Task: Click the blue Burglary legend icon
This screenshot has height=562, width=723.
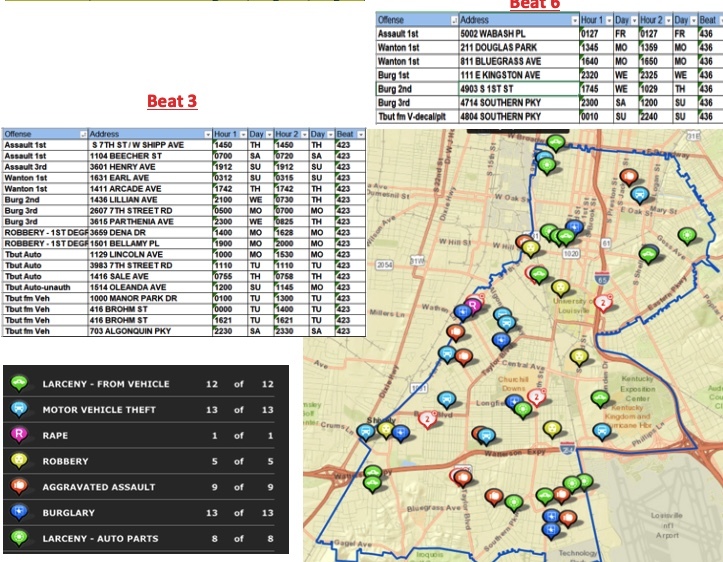Action: [17, 513]
